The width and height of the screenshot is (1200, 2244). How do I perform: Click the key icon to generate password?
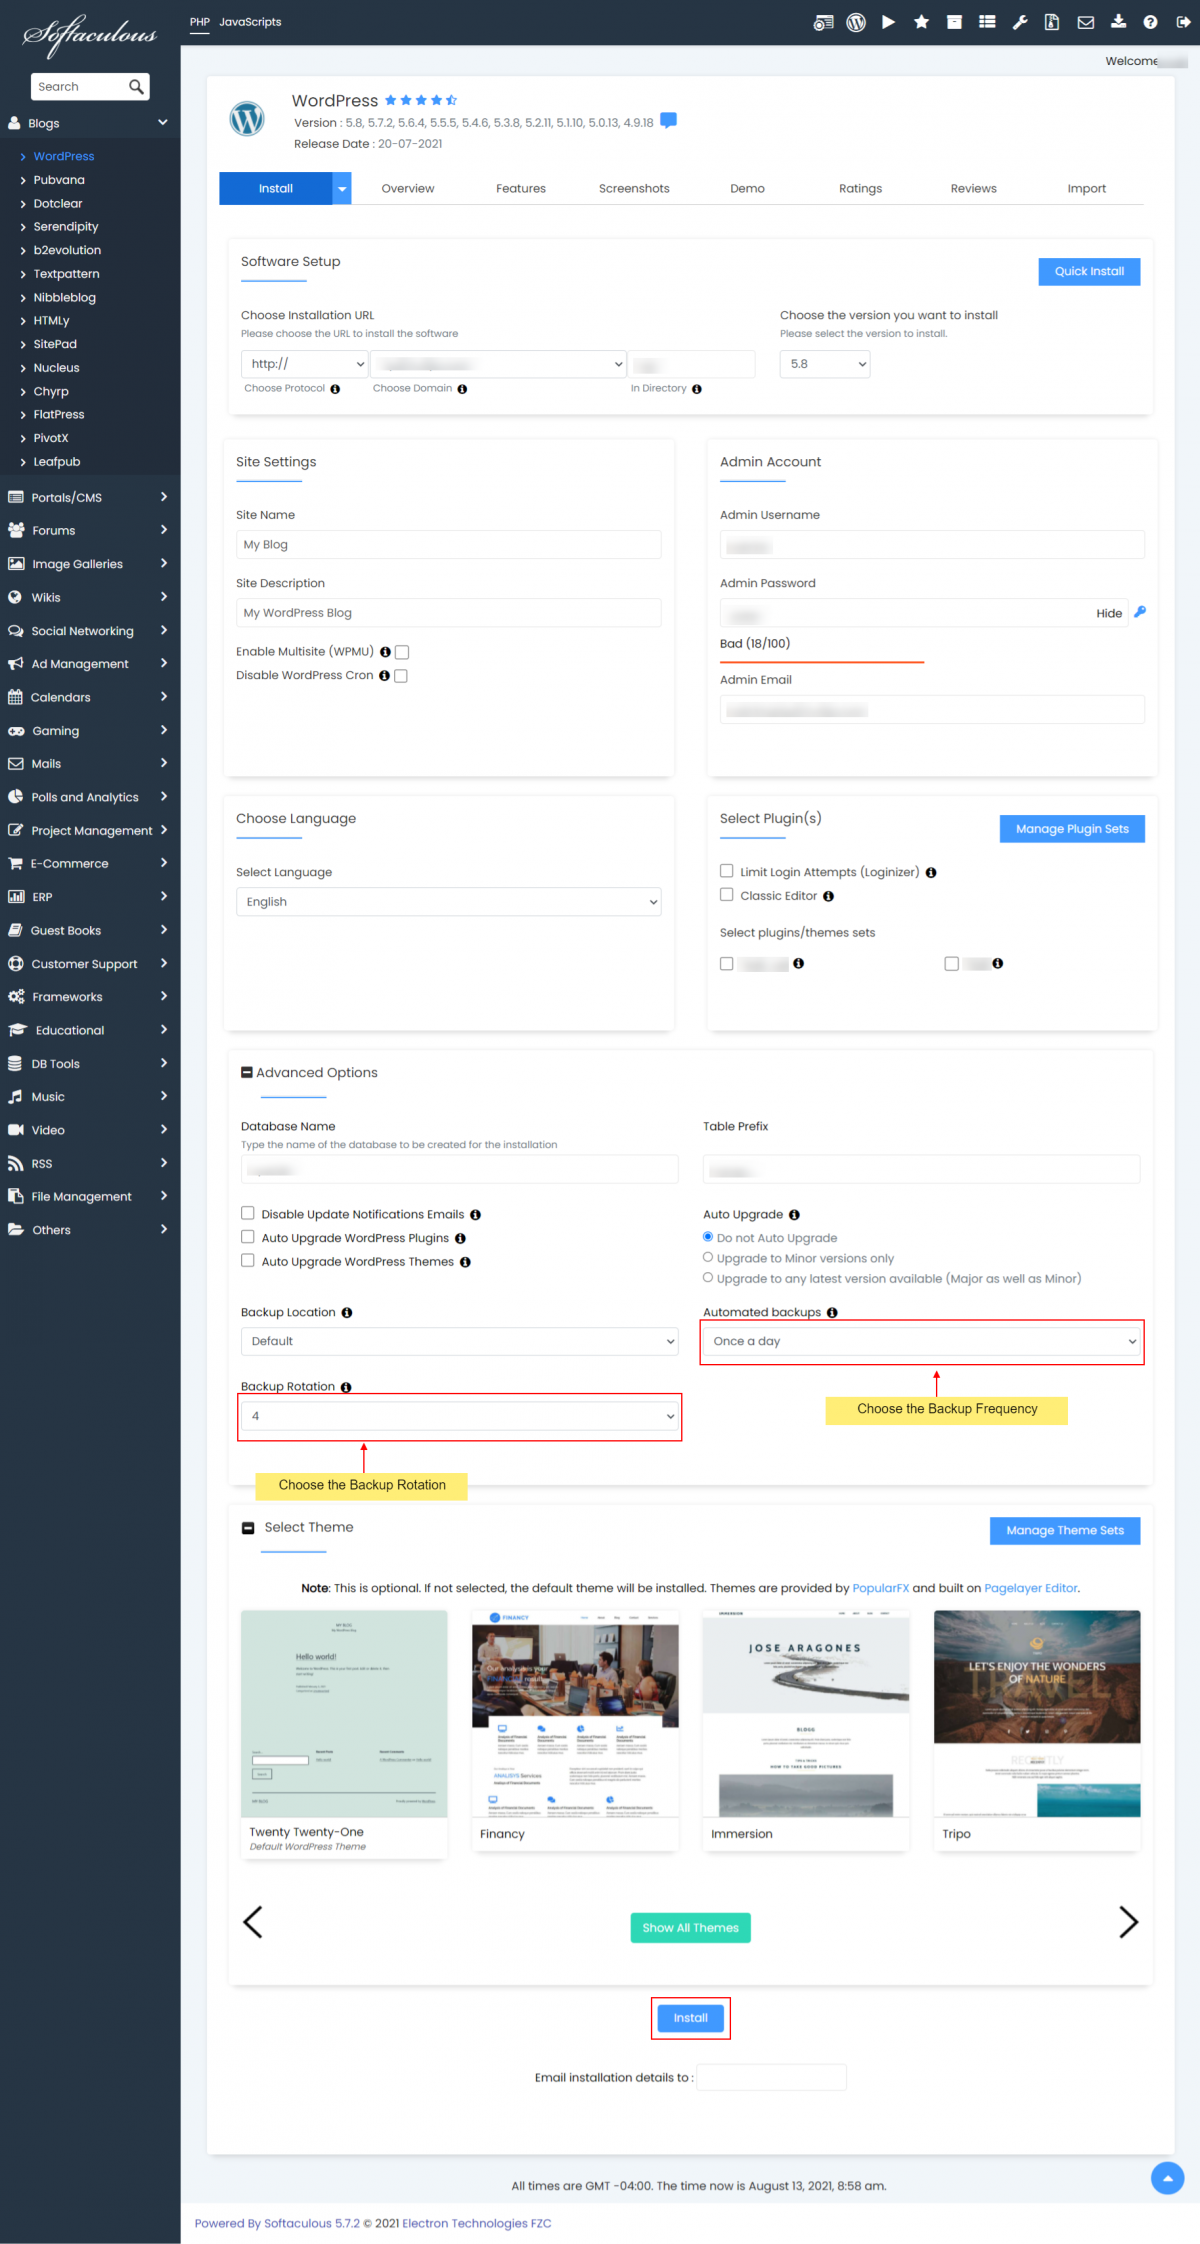click(1140, 612)
